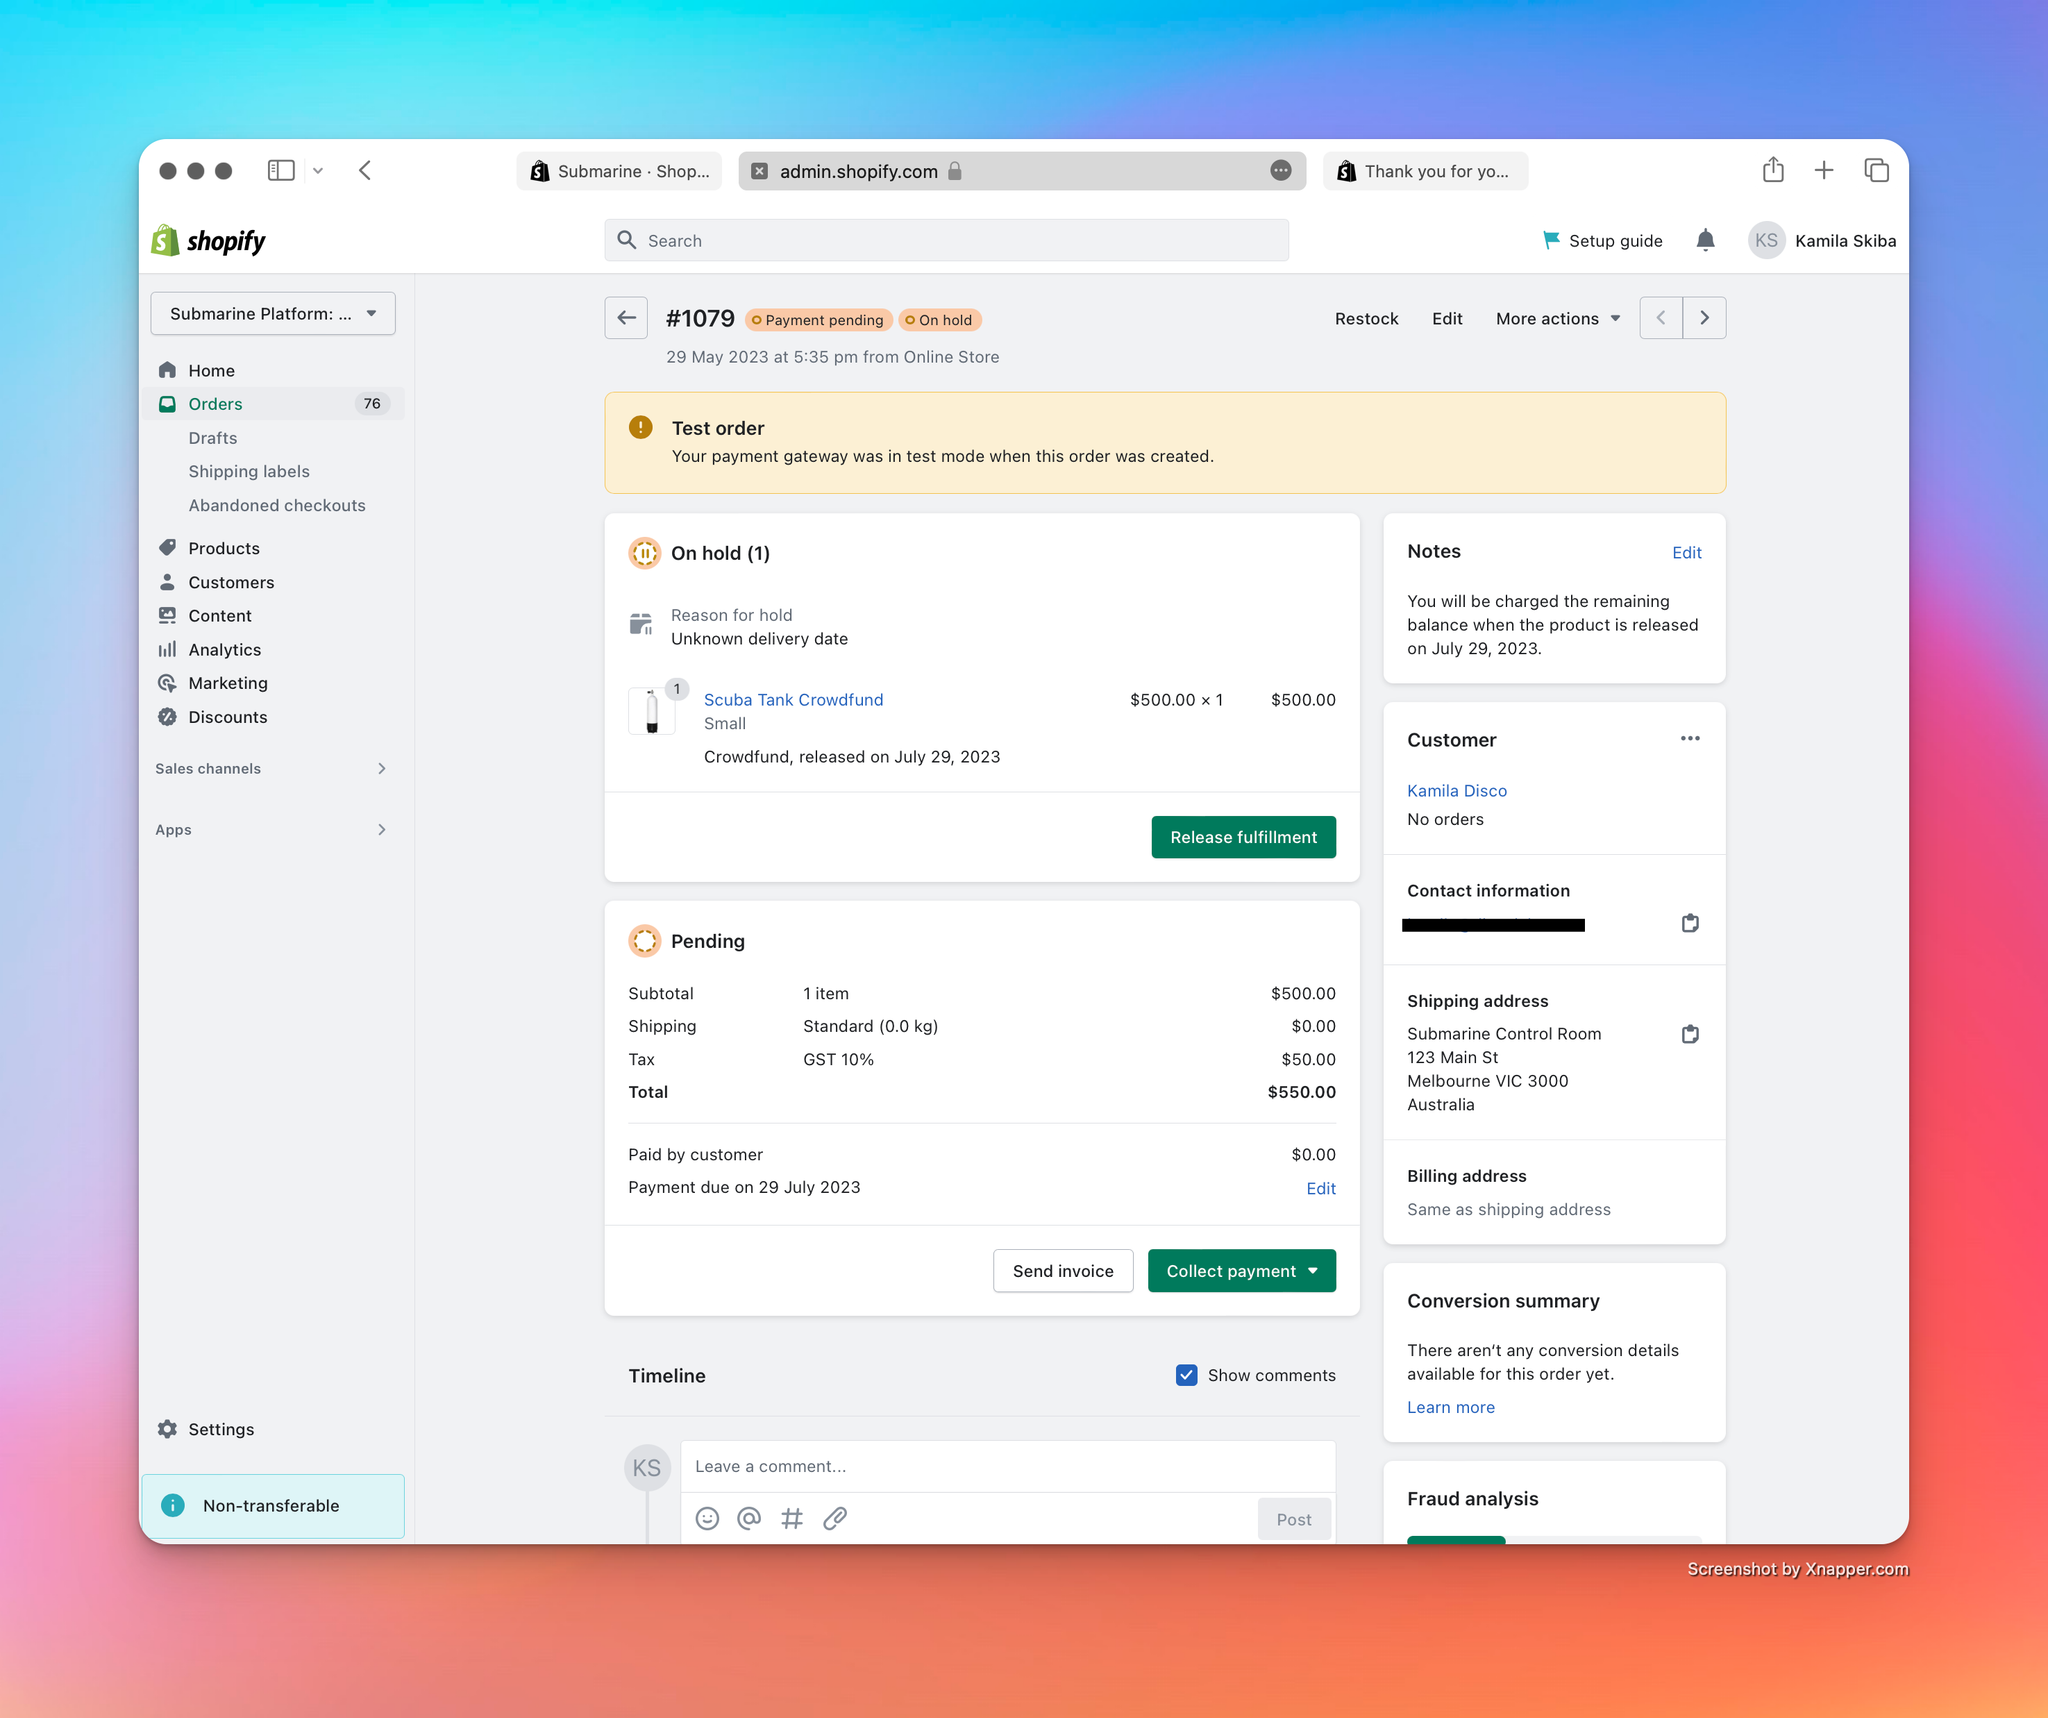Attach a file to the comment

[x=835, y=1519]
